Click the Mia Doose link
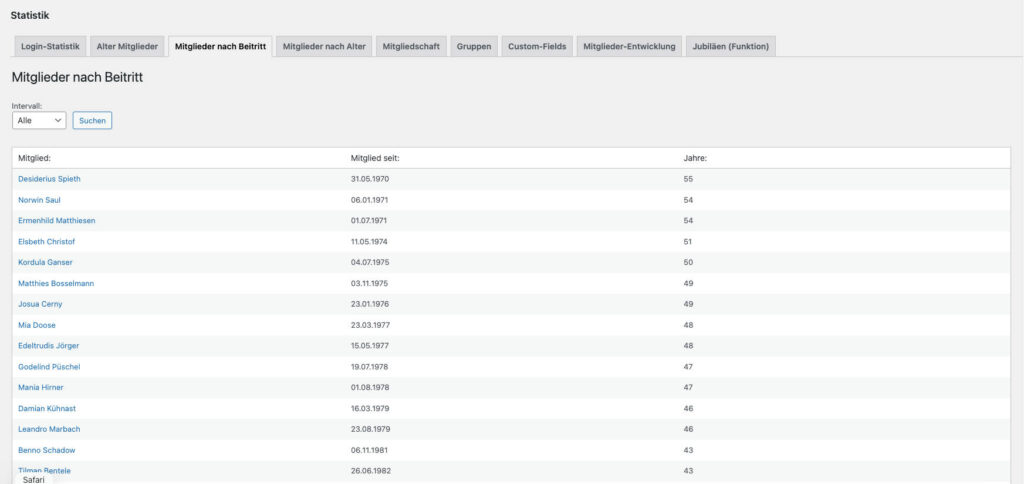Image resolution: width=1024 pixels, height=484 pixels. [37, 325]
